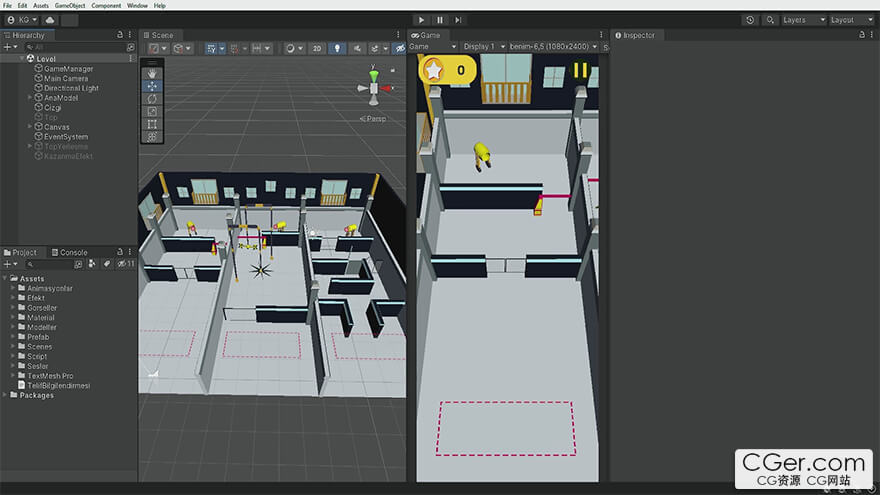Open the cloud services icon
Viewport: 880px width, 495px height.
[50, 20]
